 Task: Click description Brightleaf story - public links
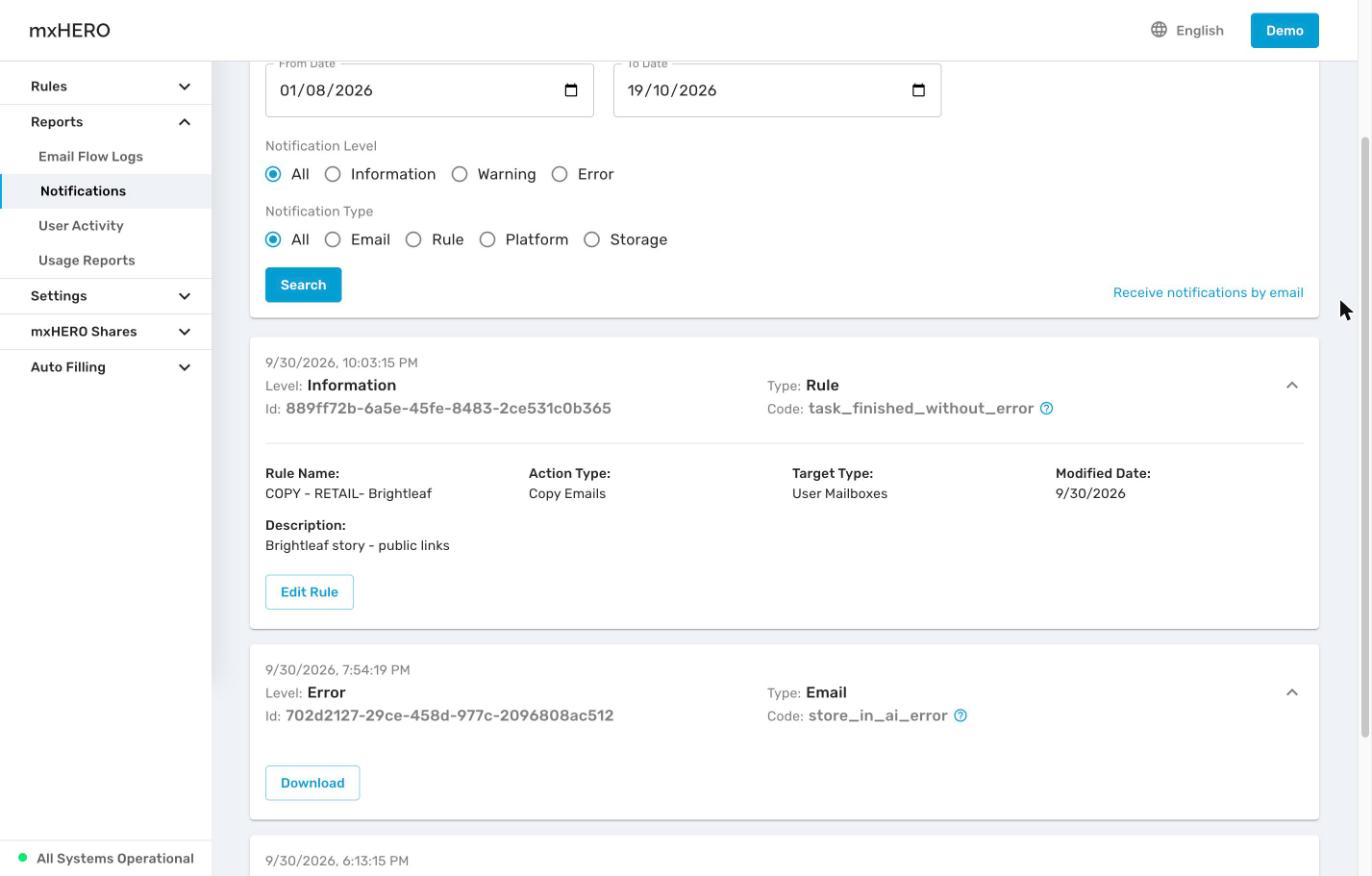(357, 545)
